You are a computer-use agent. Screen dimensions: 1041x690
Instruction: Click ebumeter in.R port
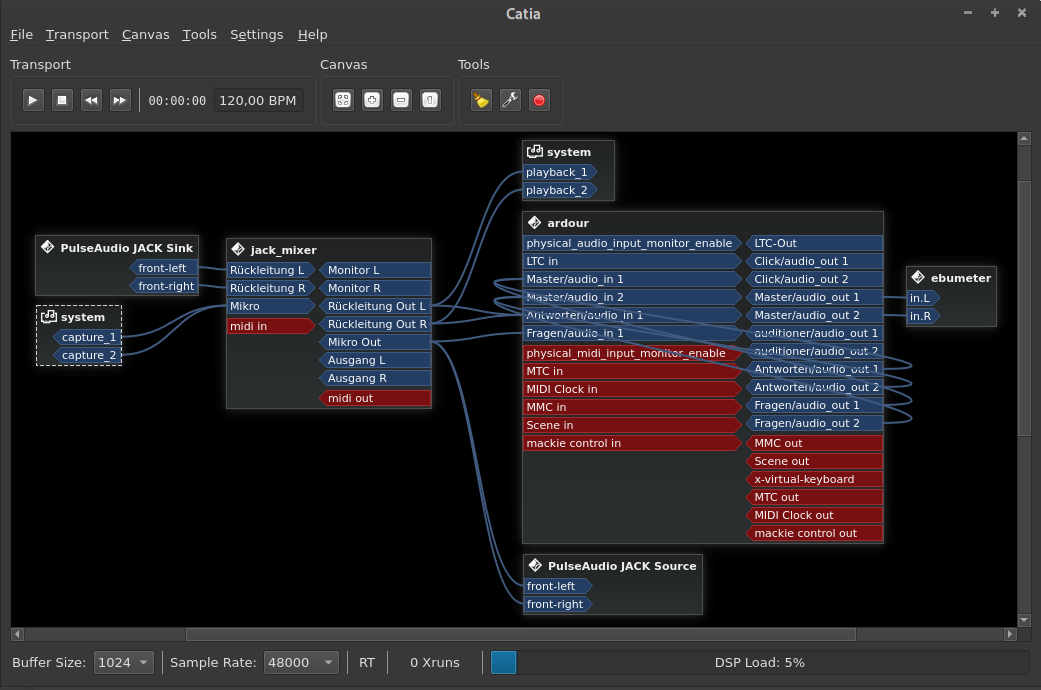(923, 315)
